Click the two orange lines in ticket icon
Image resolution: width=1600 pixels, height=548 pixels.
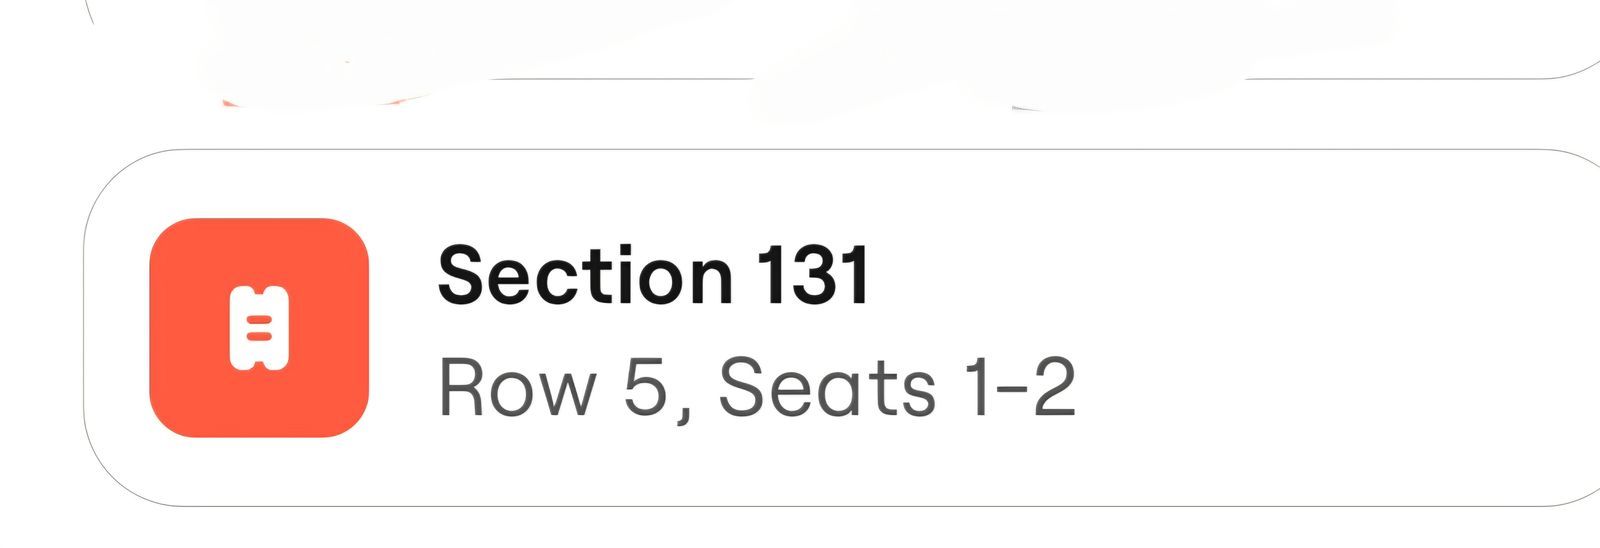point(259,328)
